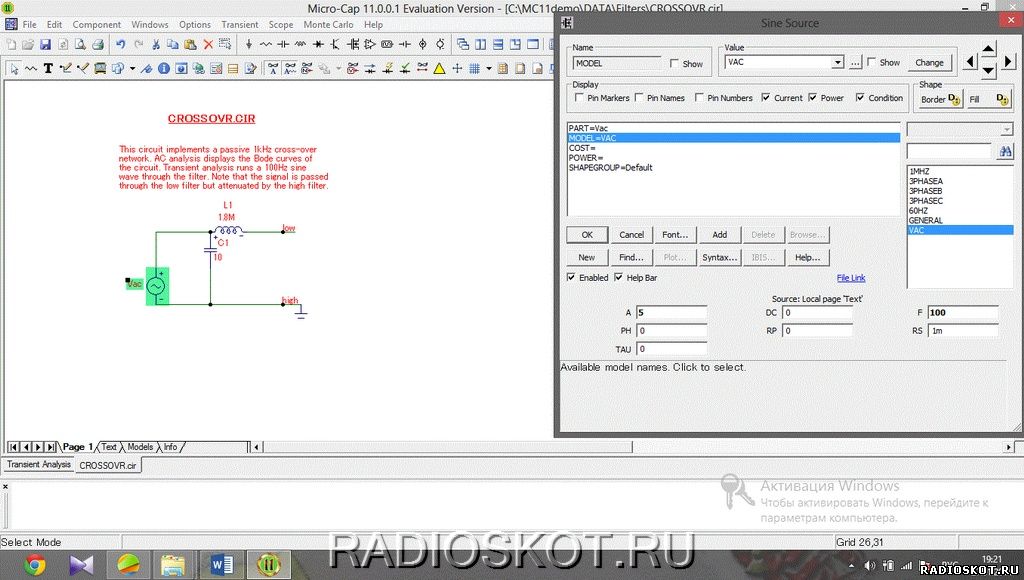This screenshot has width=1024, height=580.
Task: Delete selection with the red X icon
Action: [208, 44]
